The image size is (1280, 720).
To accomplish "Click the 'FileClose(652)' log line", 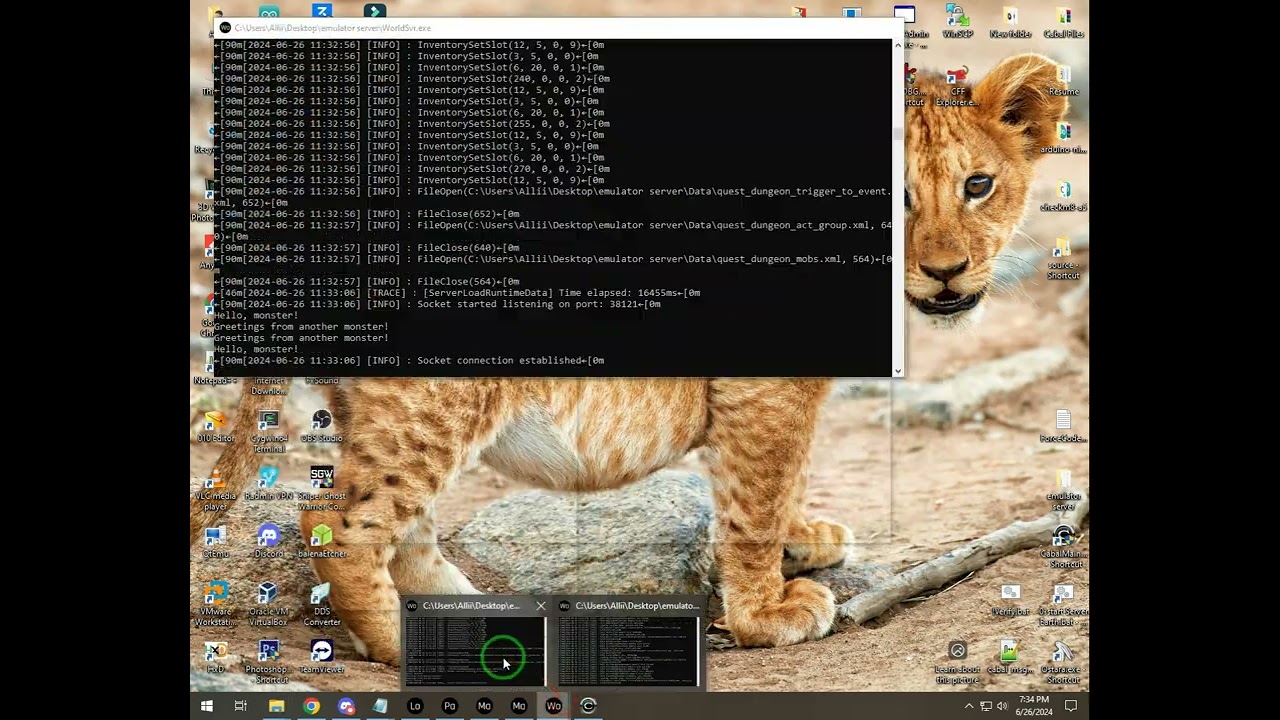I will tap(367, 214).
